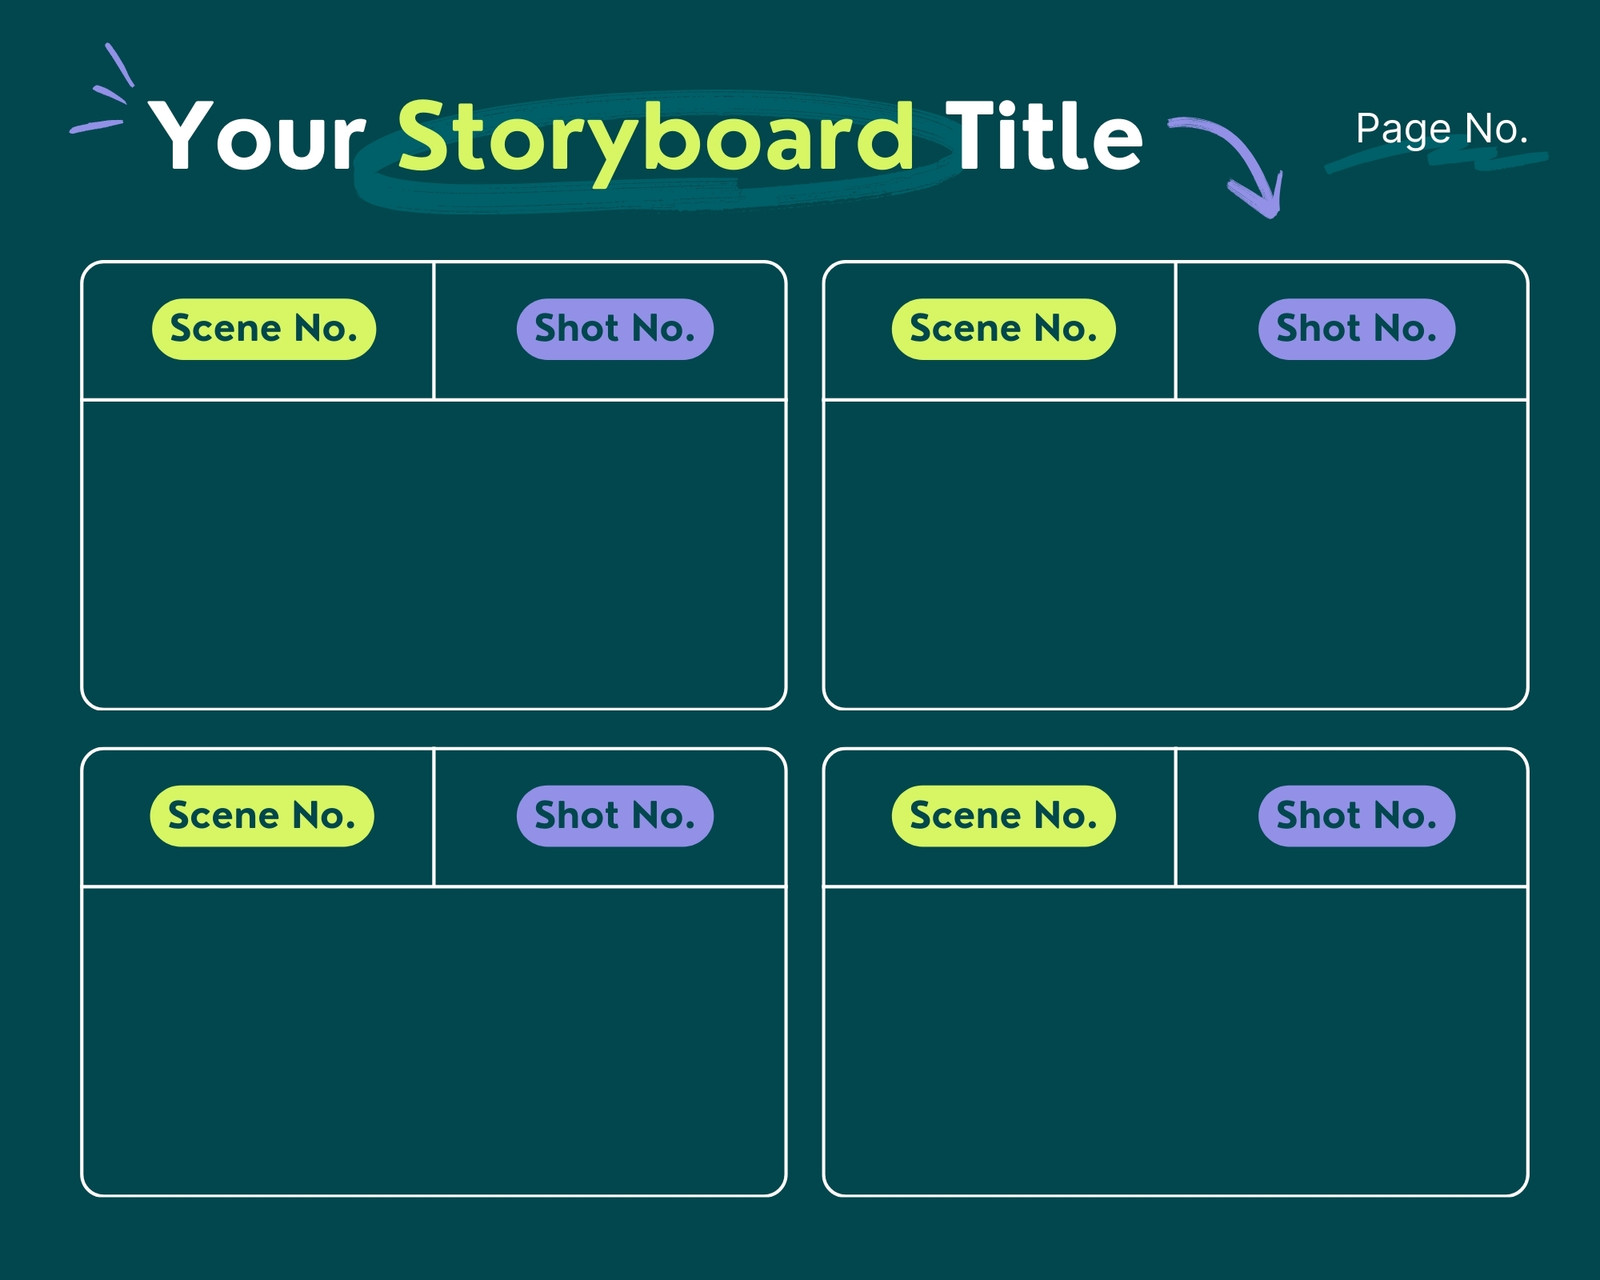Choose the bottom-left panel's Shot No. pill
1600x1280 pixels.
point(615,816)
